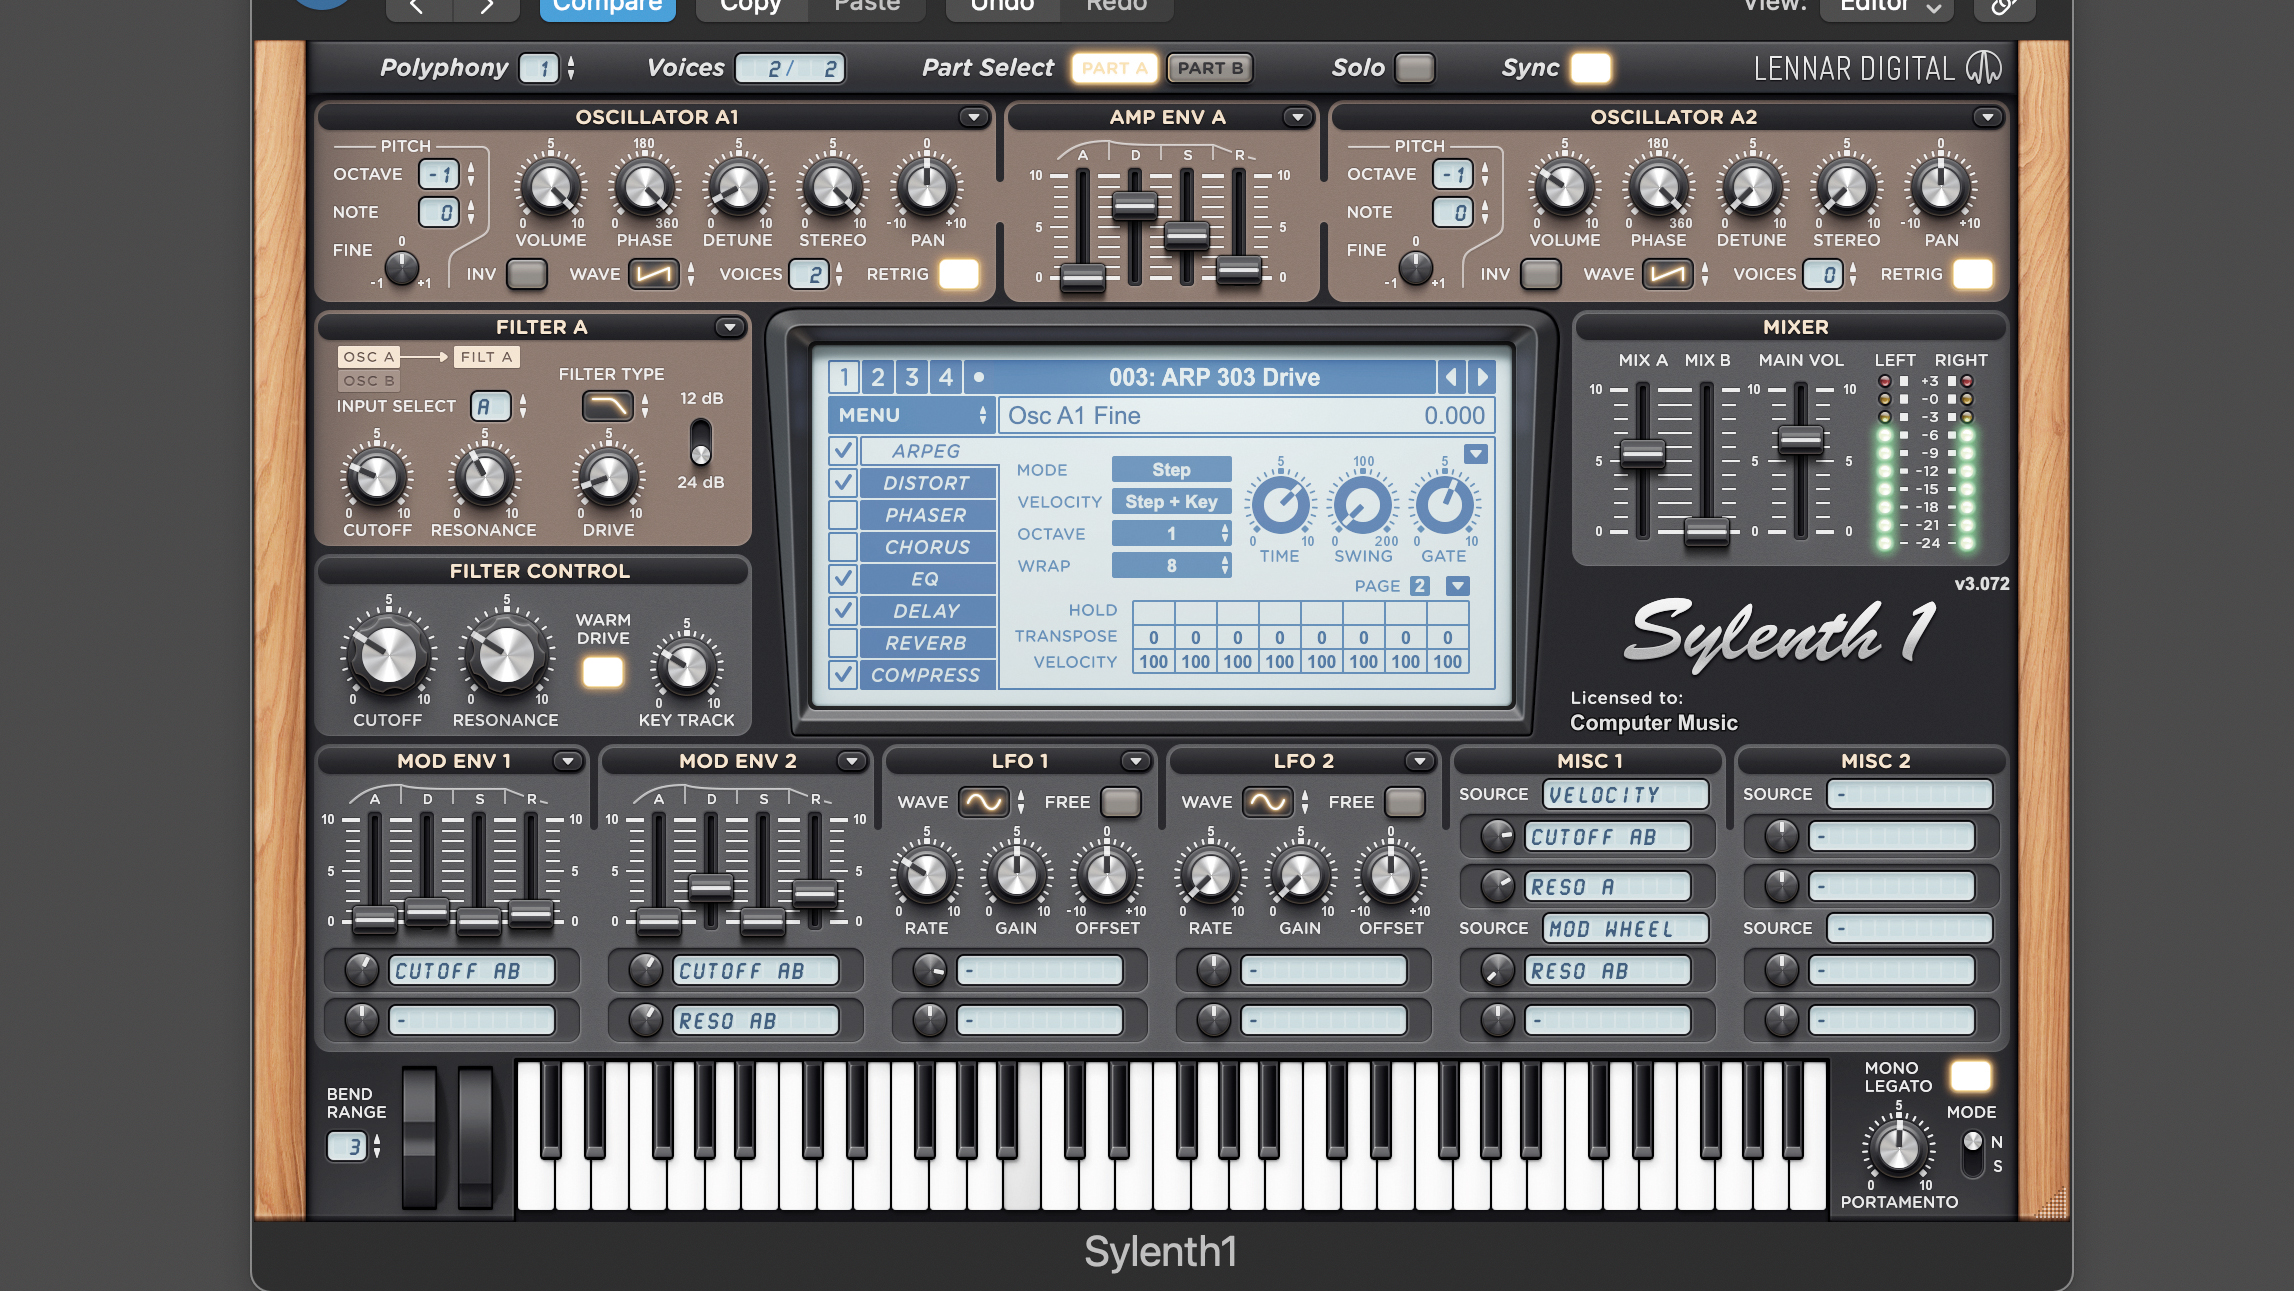Enable the PHASER effect checkbox
The image size is (2294, 1291).
point(843,514)
